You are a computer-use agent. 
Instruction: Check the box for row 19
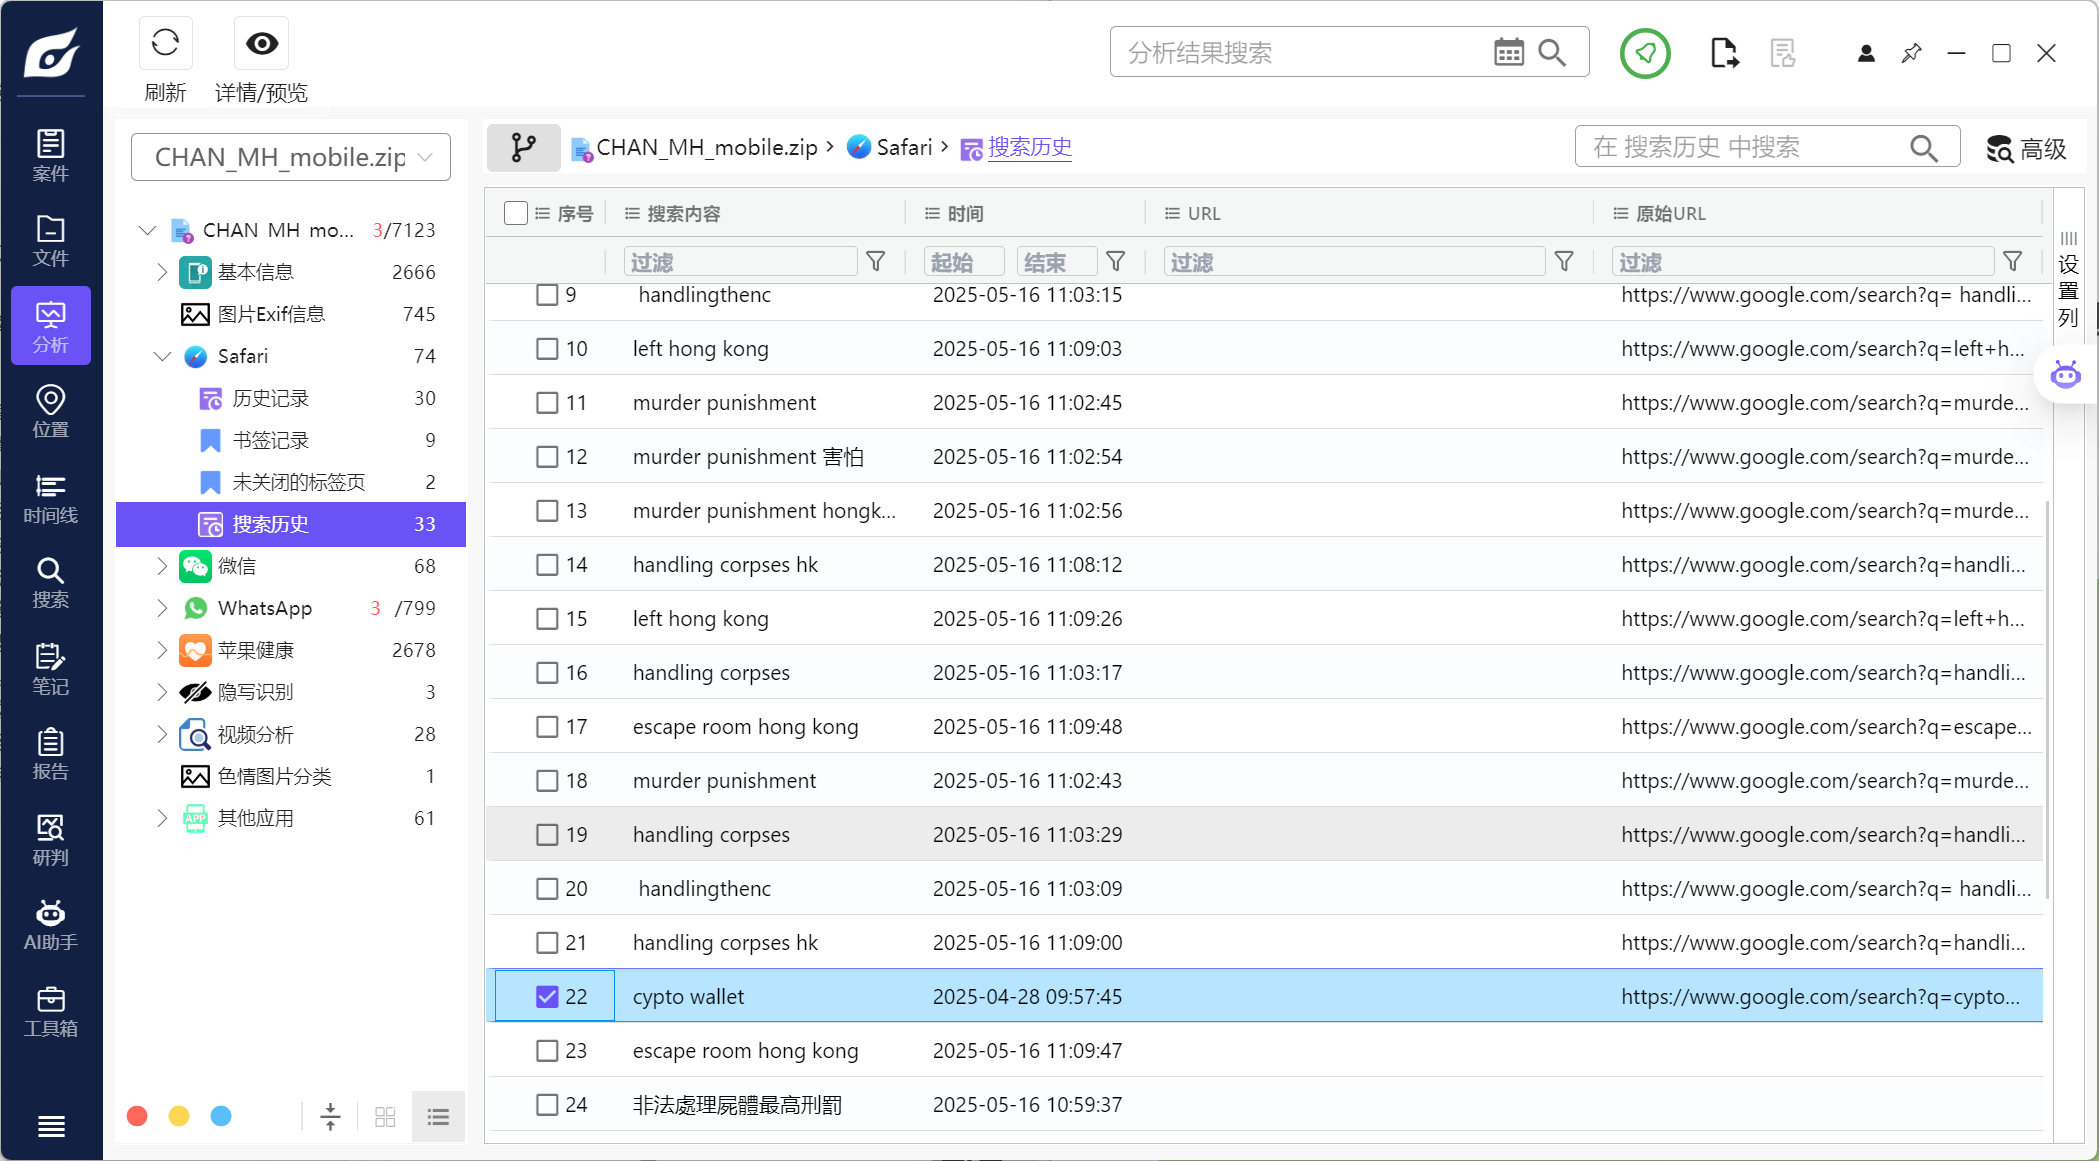click(547, 834)
